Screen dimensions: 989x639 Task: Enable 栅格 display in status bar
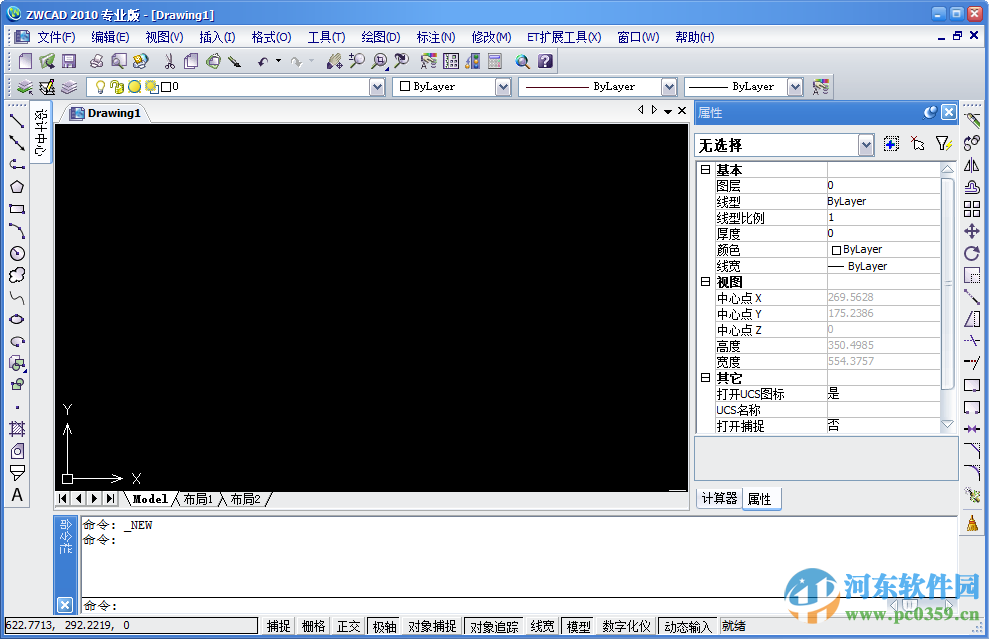[313, 626]
